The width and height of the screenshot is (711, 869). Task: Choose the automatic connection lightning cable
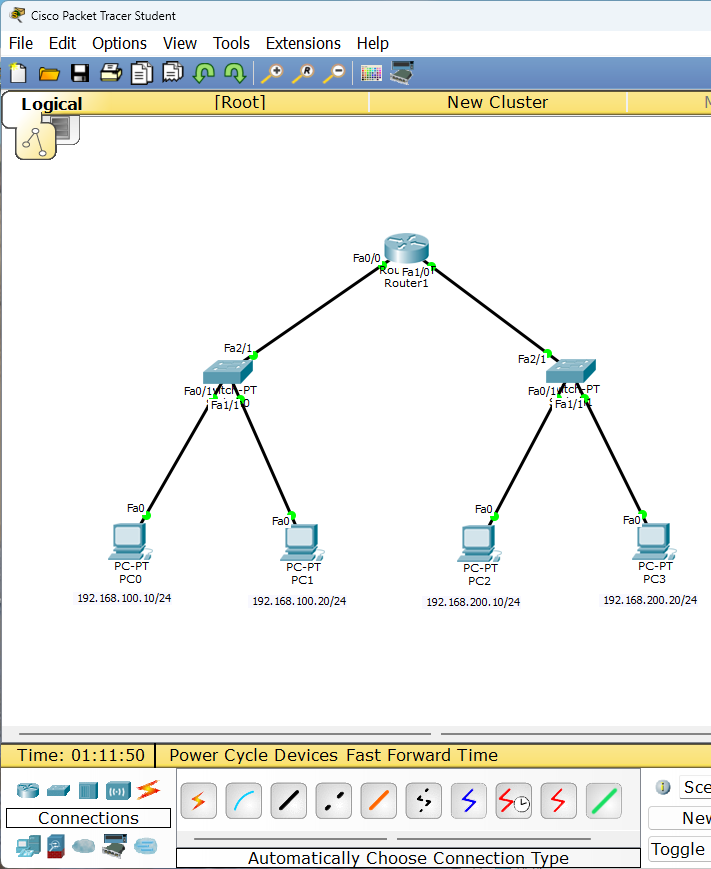tap(198, 801)
